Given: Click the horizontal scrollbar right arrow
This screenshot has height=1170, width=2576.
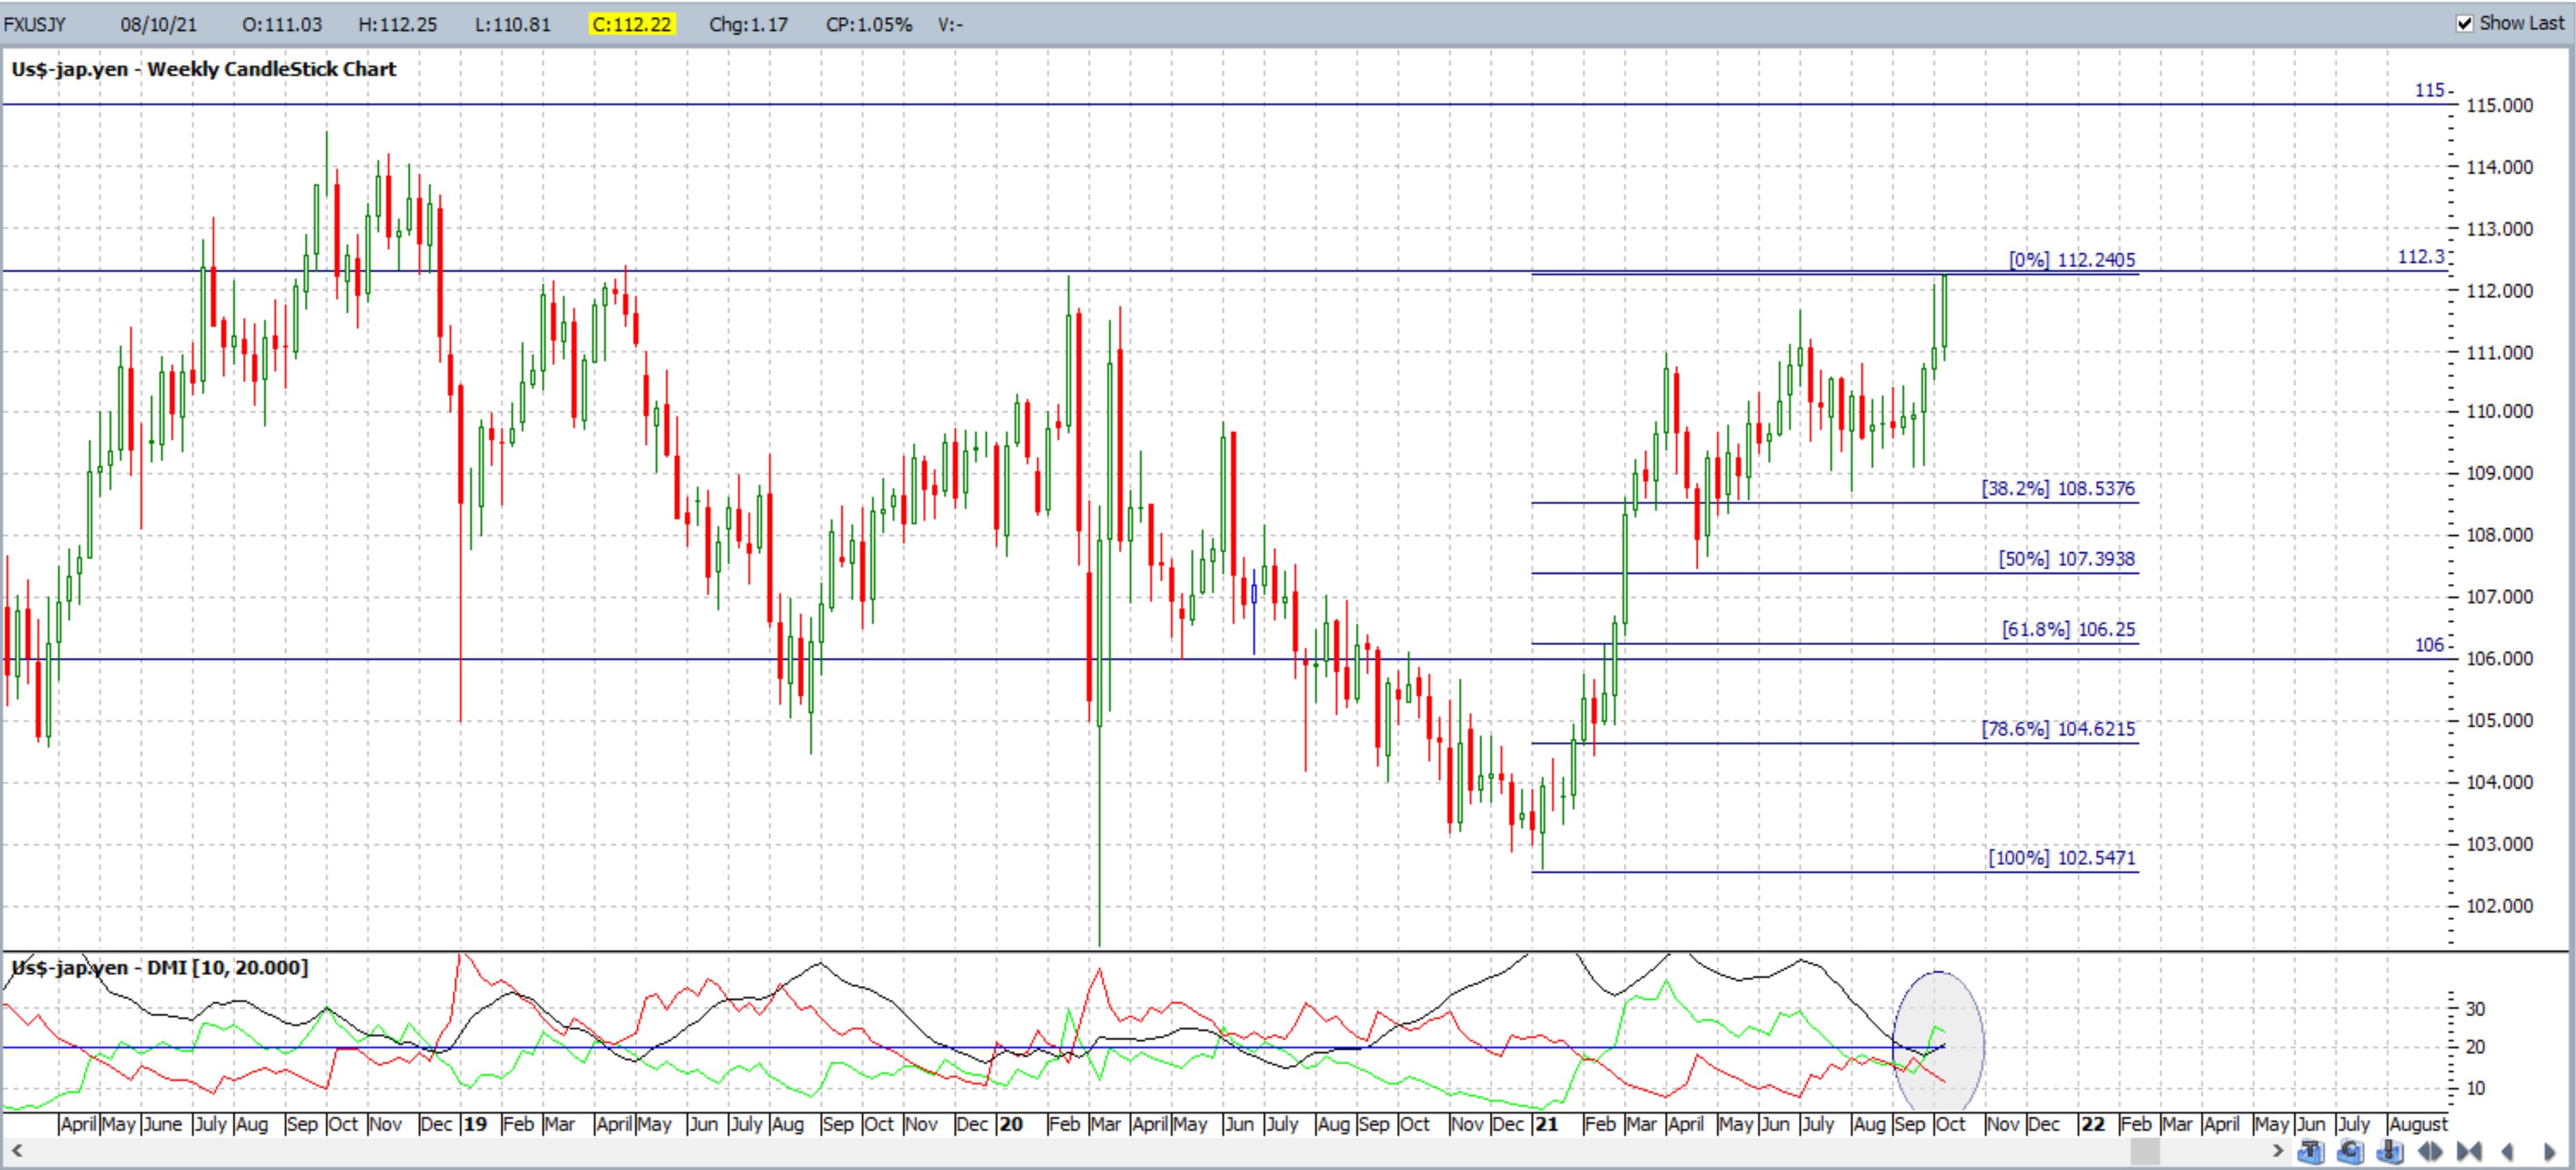Looking at the screenshot, I should pos(2278,1152).
